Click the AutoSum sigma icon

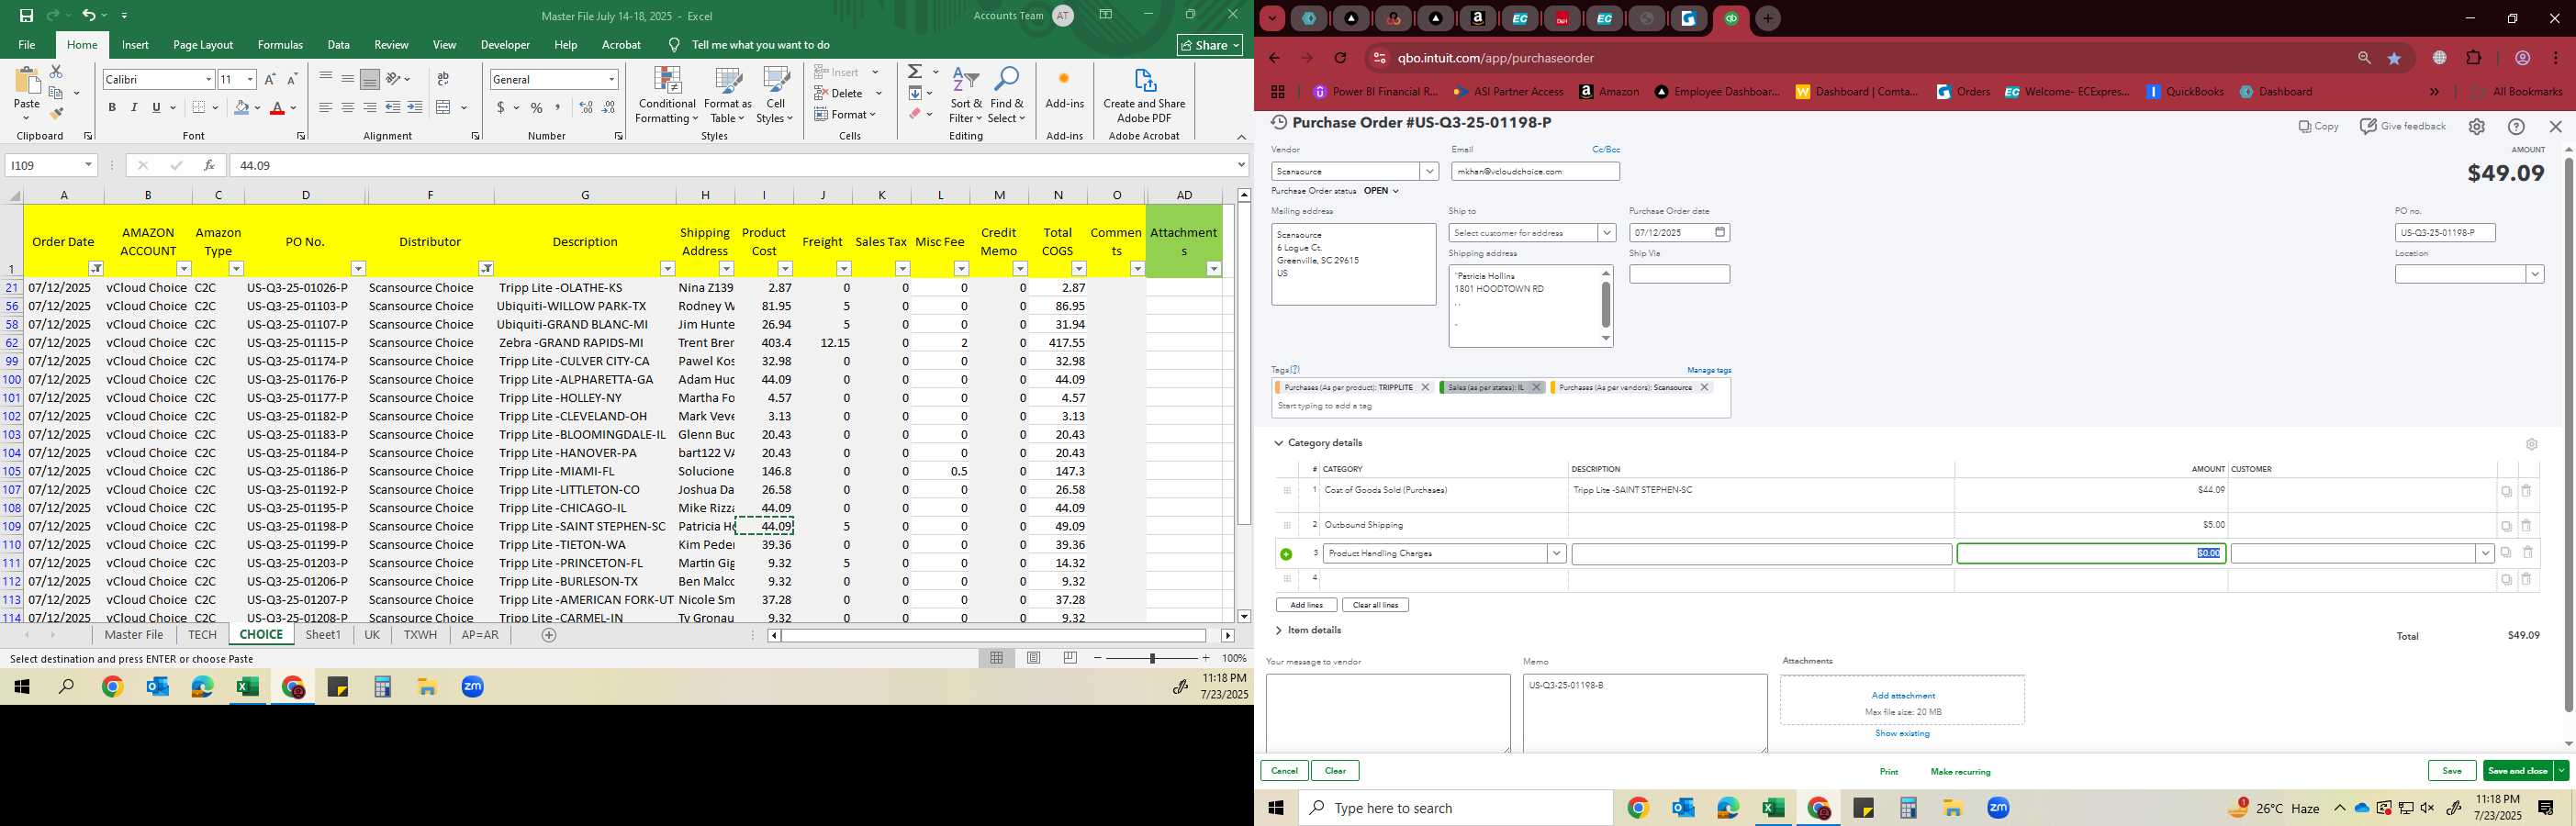(915, 72)
